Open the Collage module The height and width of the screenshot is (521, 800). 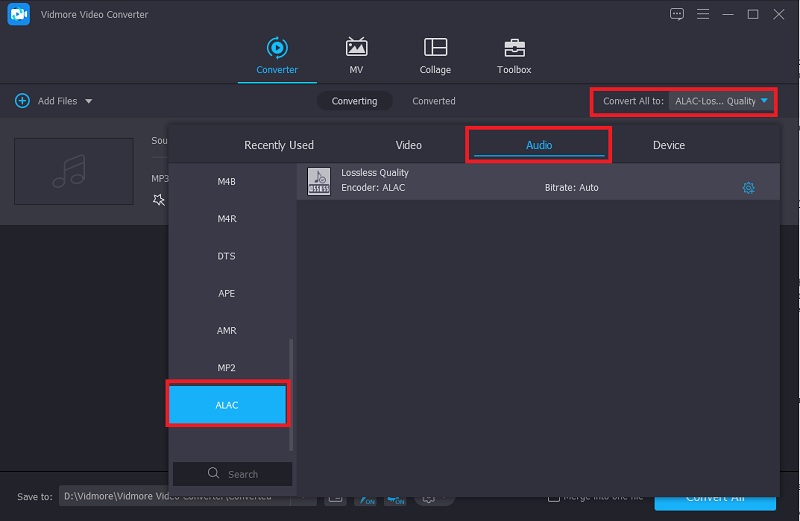coord(435,56)
